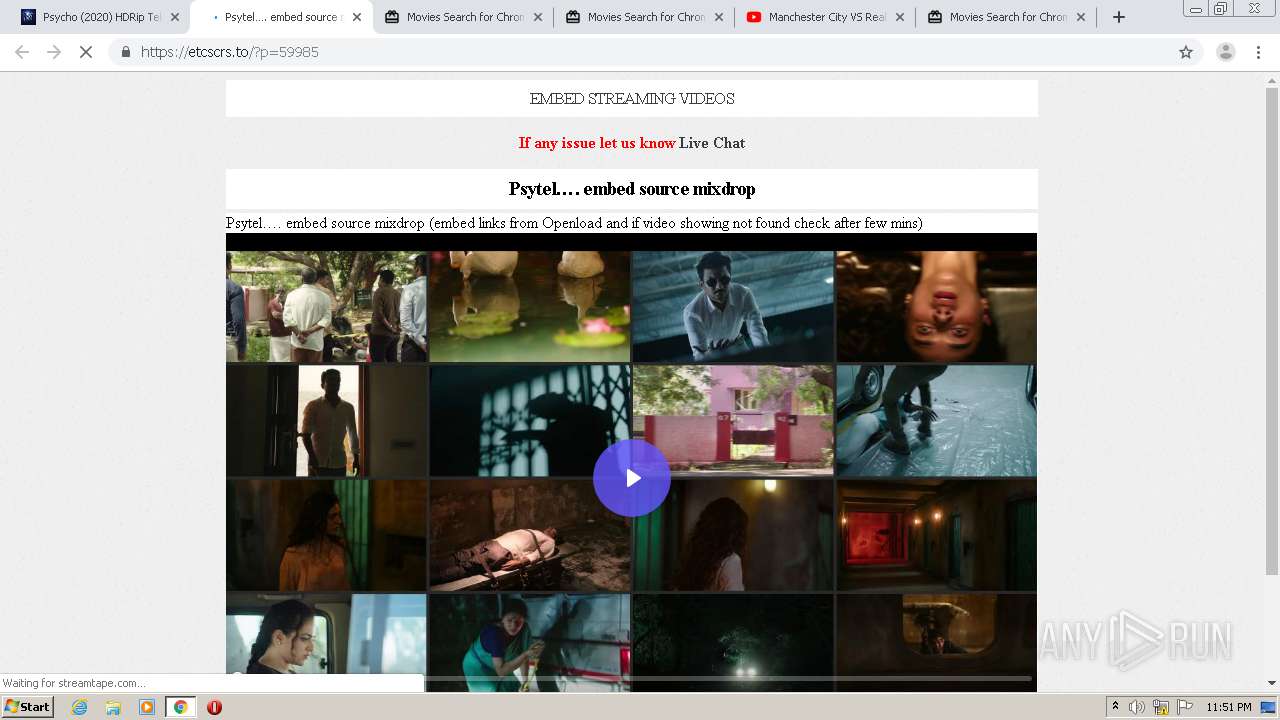Click thumbnail of man in sunglasses
This screenshot has height=720, width=1280.
(733, 306)
